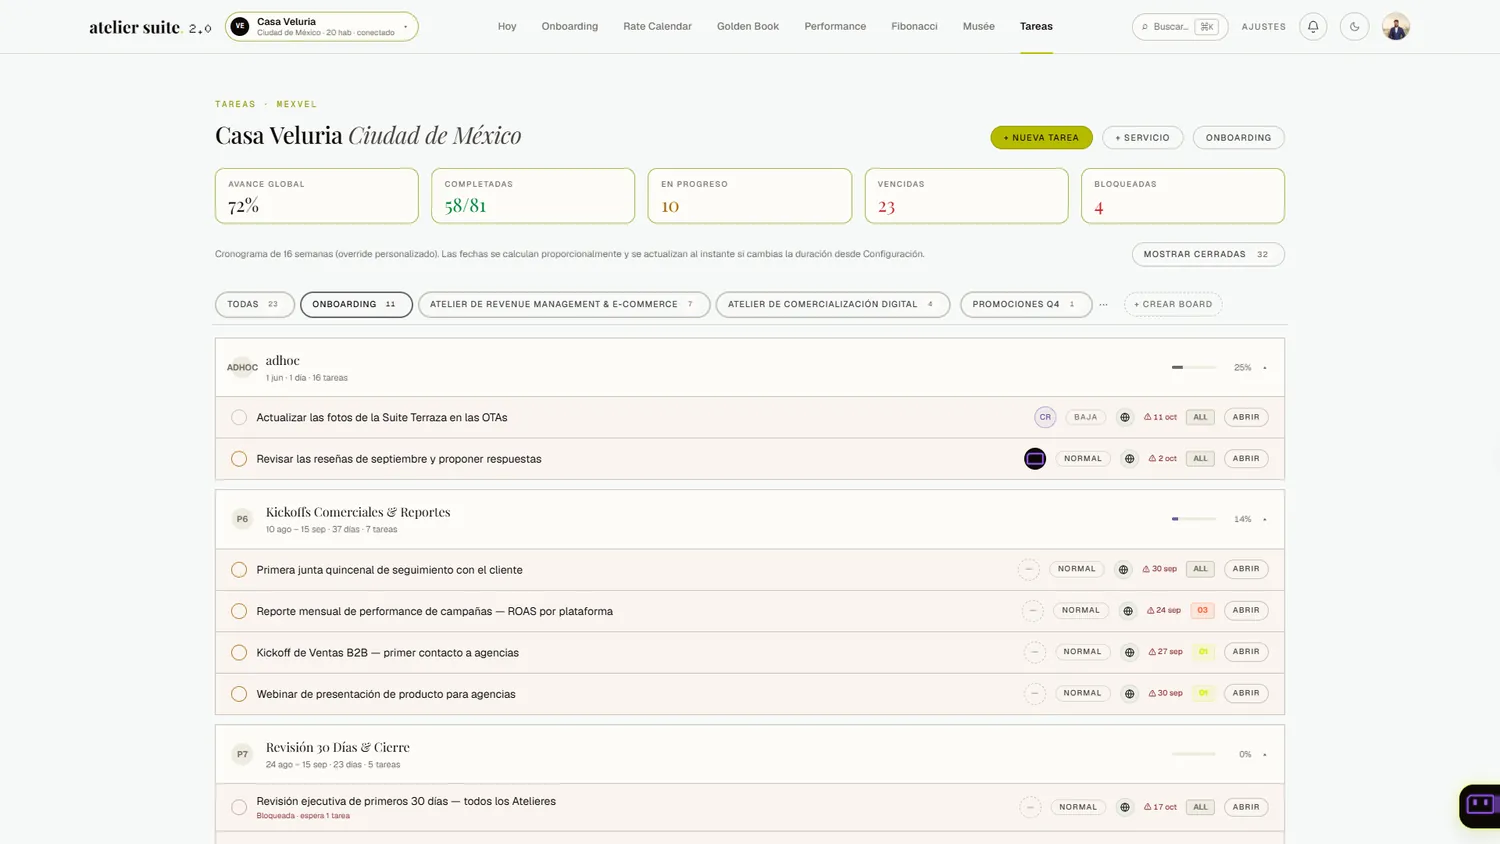Assign someone to Kickoff de Ventas B2B task
This screenshot has height=844, width=1500.
click(1035, 652)
